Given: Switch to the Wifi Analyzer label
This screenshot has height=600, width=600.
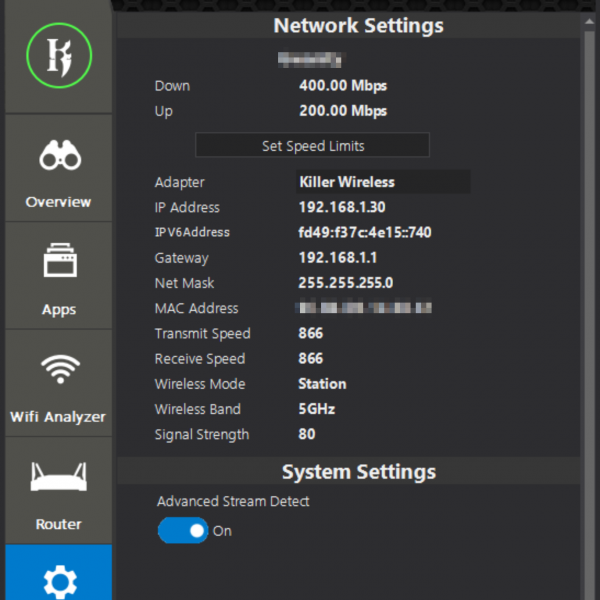Looking at the screenshot, I should coord(59,416).
